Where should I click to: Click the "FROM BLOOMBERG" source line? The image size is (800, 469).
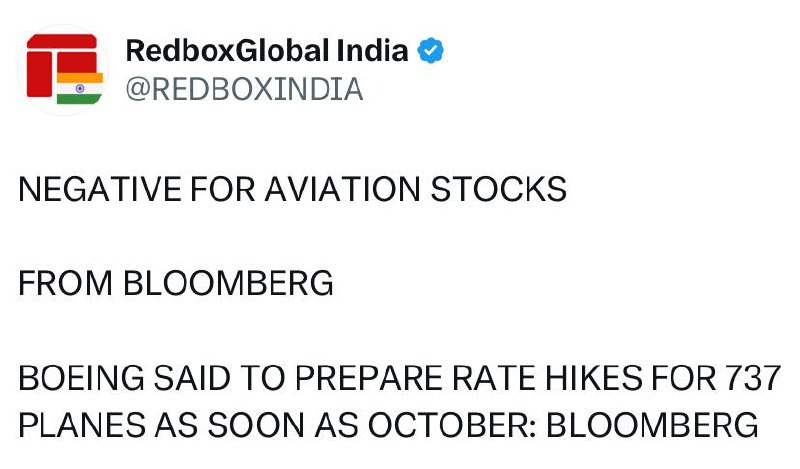[176, 284]
